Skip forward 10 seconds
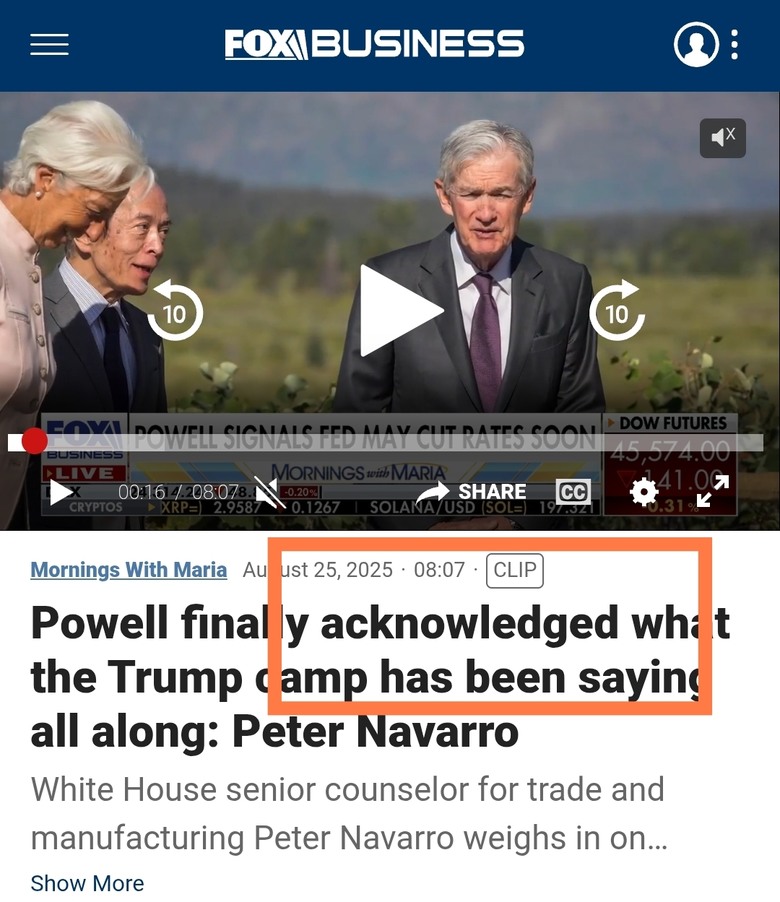 point(617,311)
